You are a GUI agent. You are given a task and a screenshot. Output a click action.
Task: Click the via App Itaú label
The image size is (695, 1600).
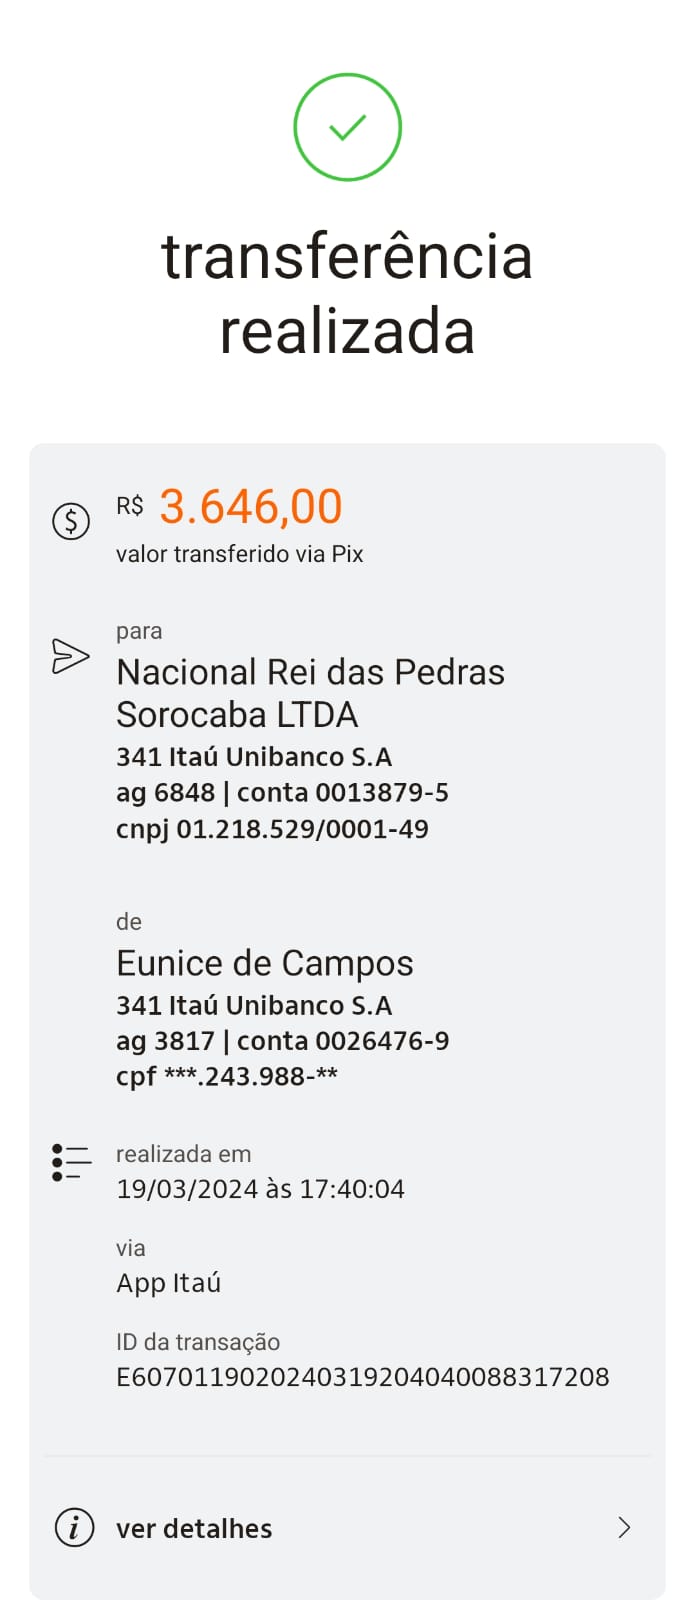click(x=168, y=1282)
